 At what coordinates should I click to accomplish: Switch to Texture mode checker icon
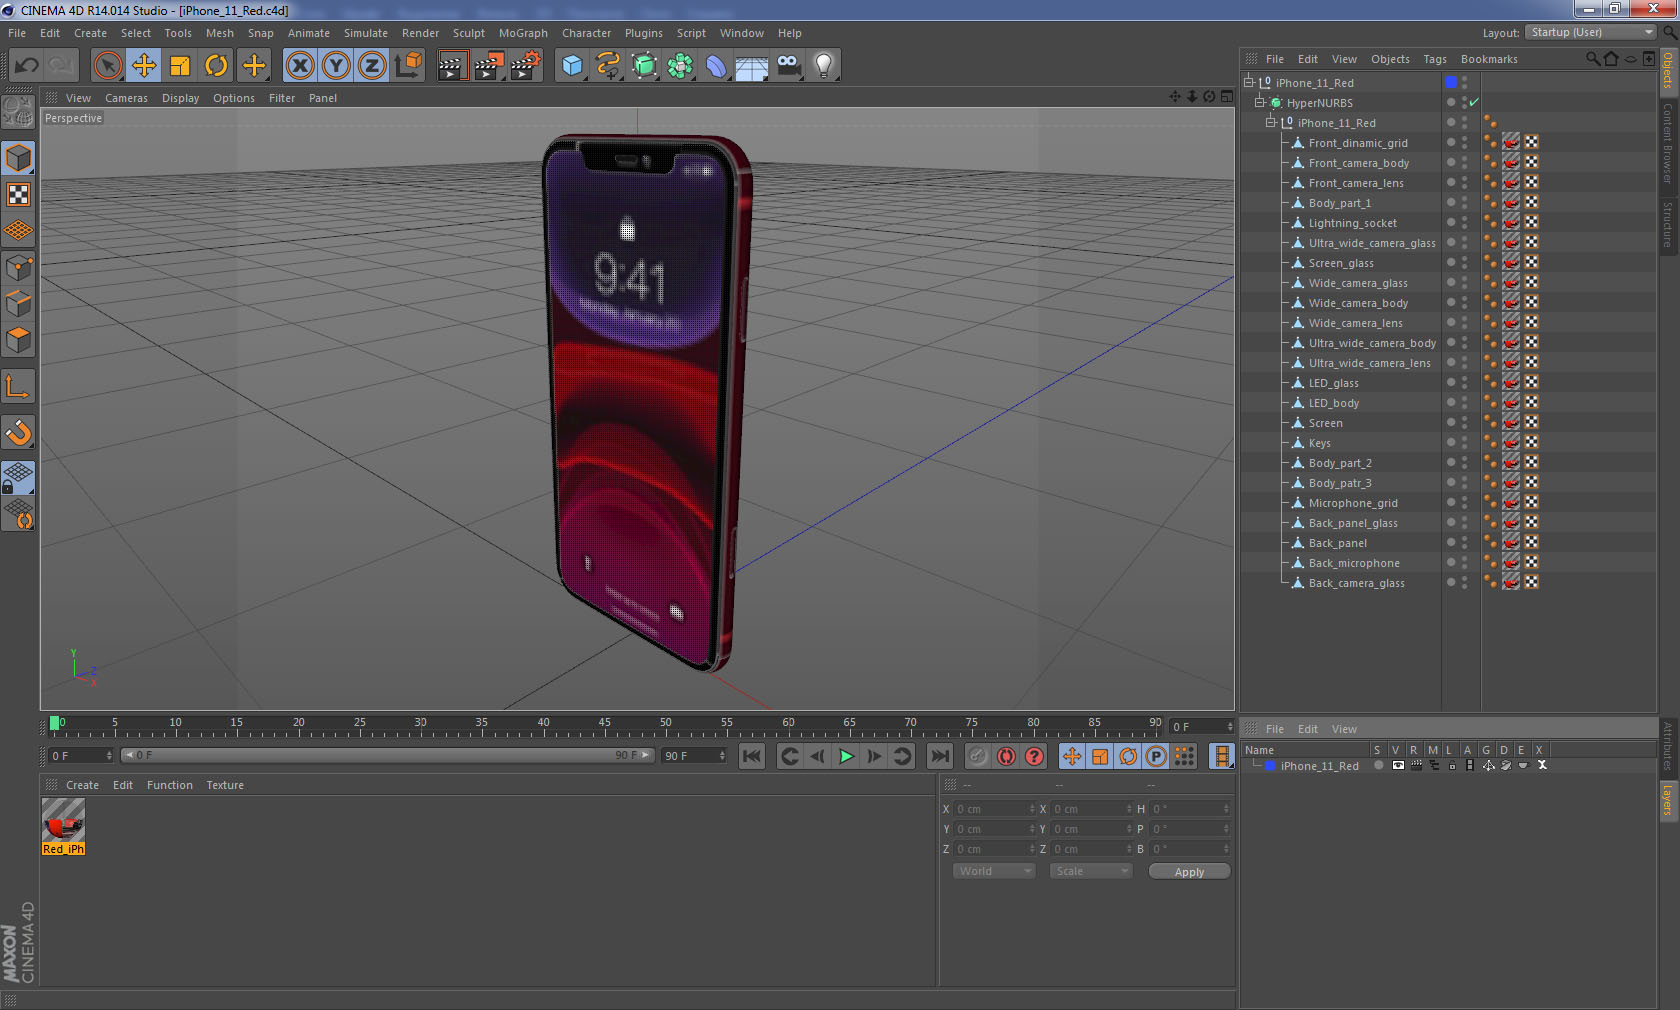[18, 194]
